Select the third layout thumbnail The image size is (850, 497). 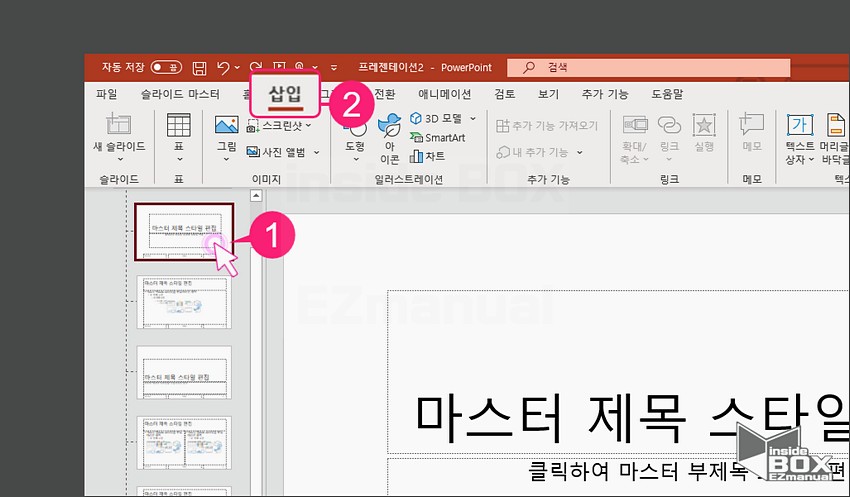coord(184,373)
